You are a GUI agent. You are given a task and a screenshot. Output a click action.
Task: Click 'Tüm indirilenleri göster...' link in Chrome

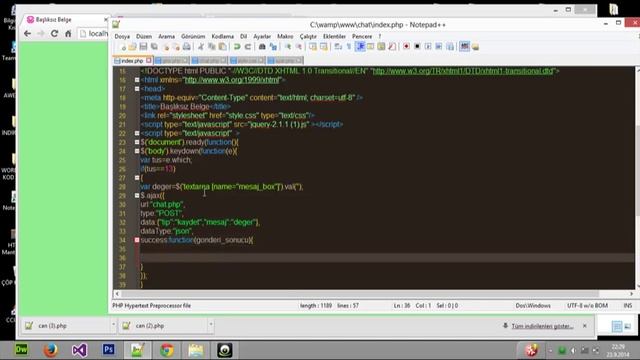(x=542, y=326)
